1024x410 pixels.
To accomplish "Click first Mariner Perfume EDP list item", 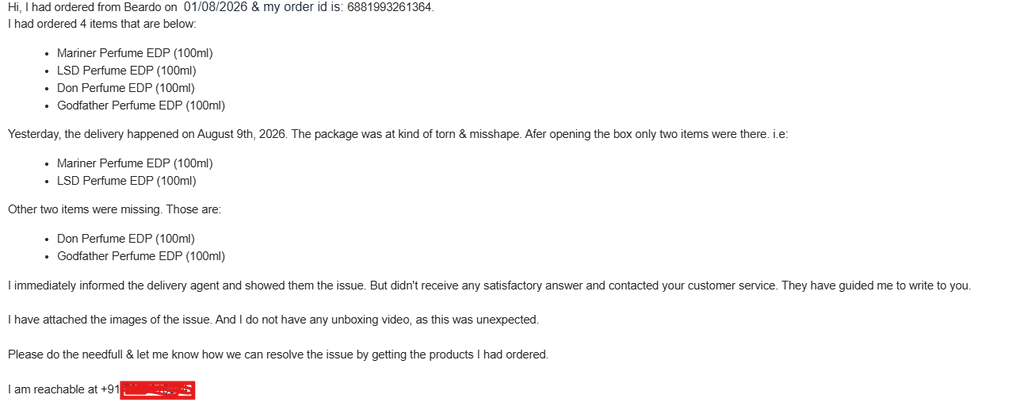I will point(135,54).
